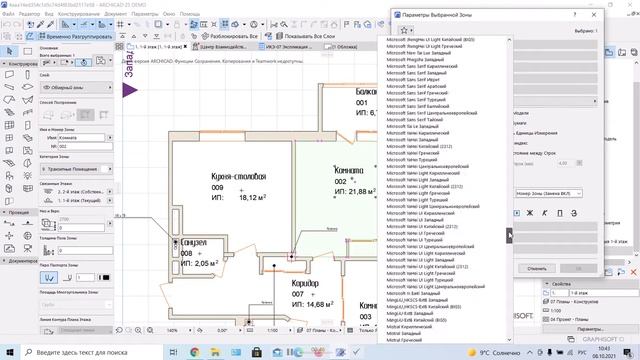Click the help question mark in the dialog
The height and width of the screenshot is (360, 640).
[x=575, y=15]
